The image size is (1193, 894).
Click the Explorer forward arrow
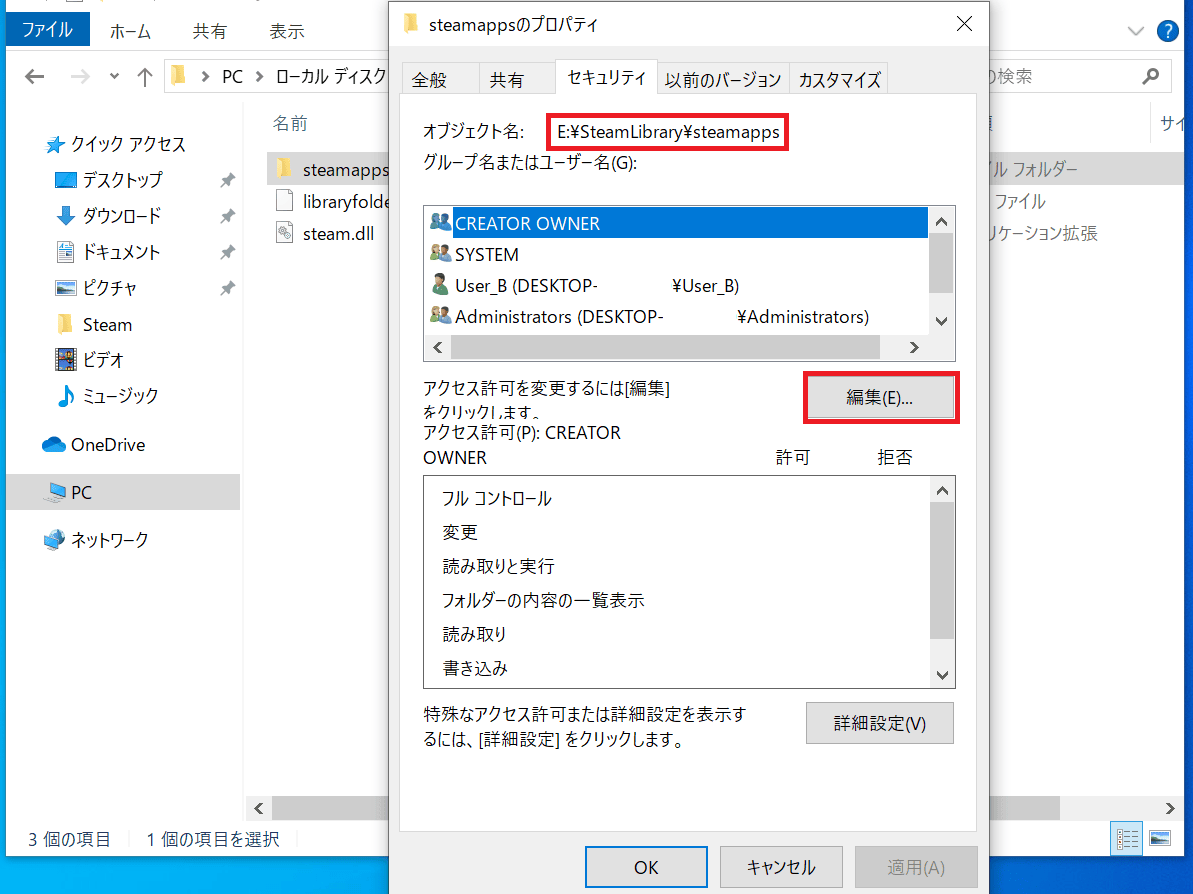(x=79, y=76)
